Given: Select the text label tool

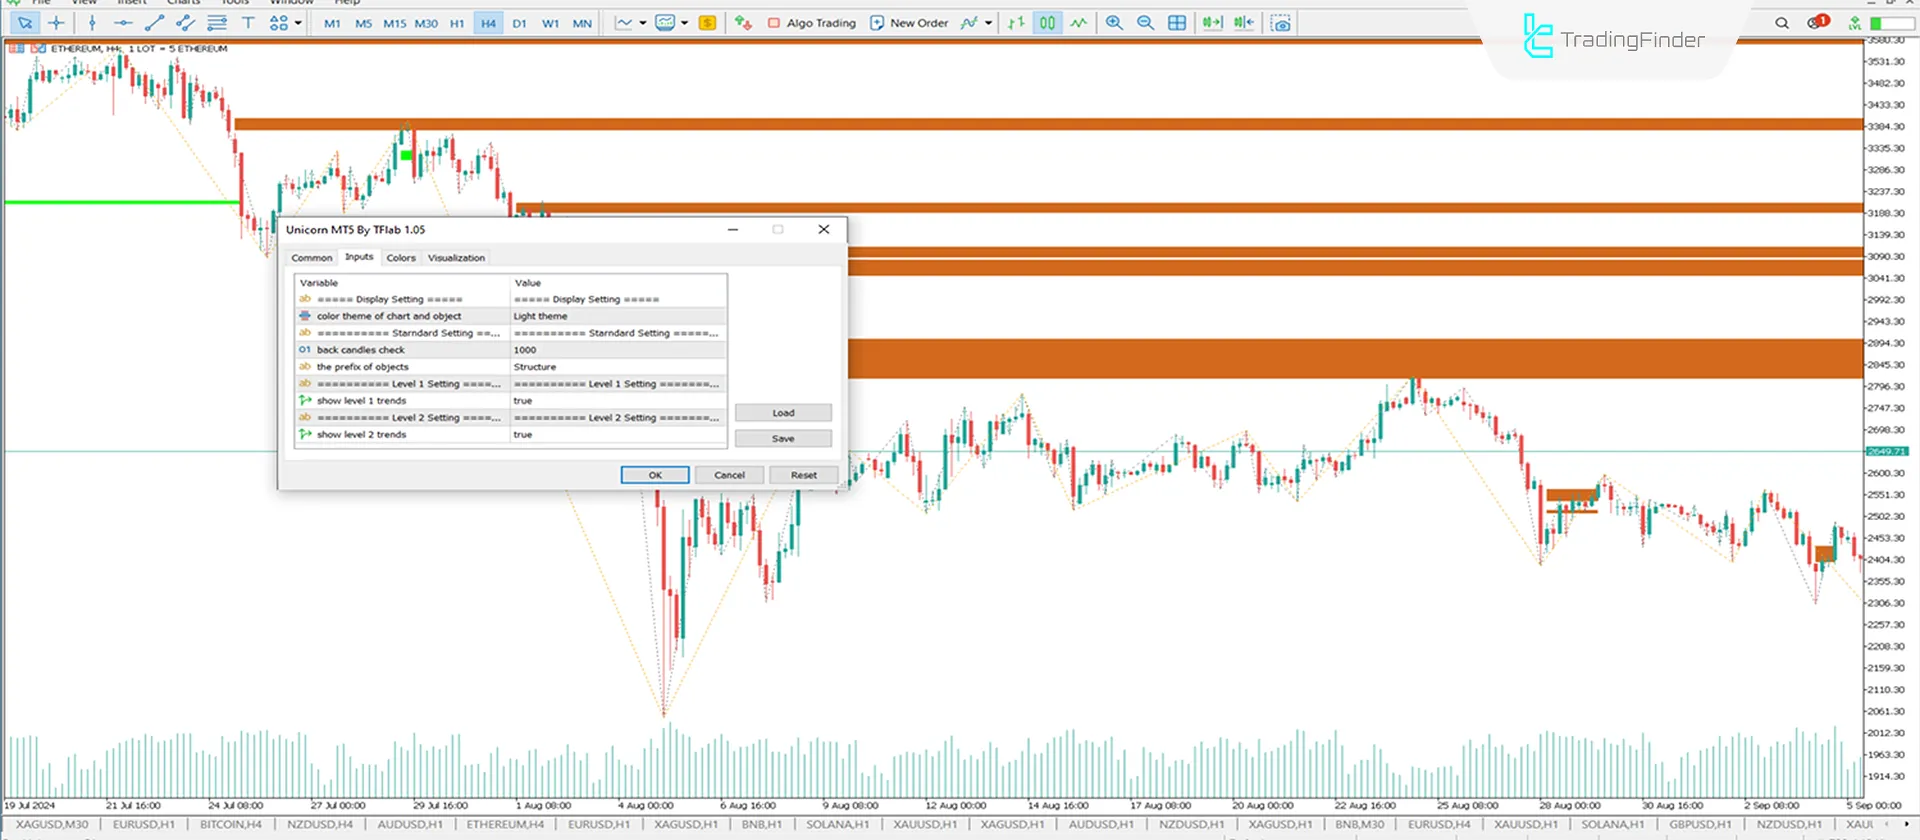Looking at the screenshot, I should pos(248,23).
